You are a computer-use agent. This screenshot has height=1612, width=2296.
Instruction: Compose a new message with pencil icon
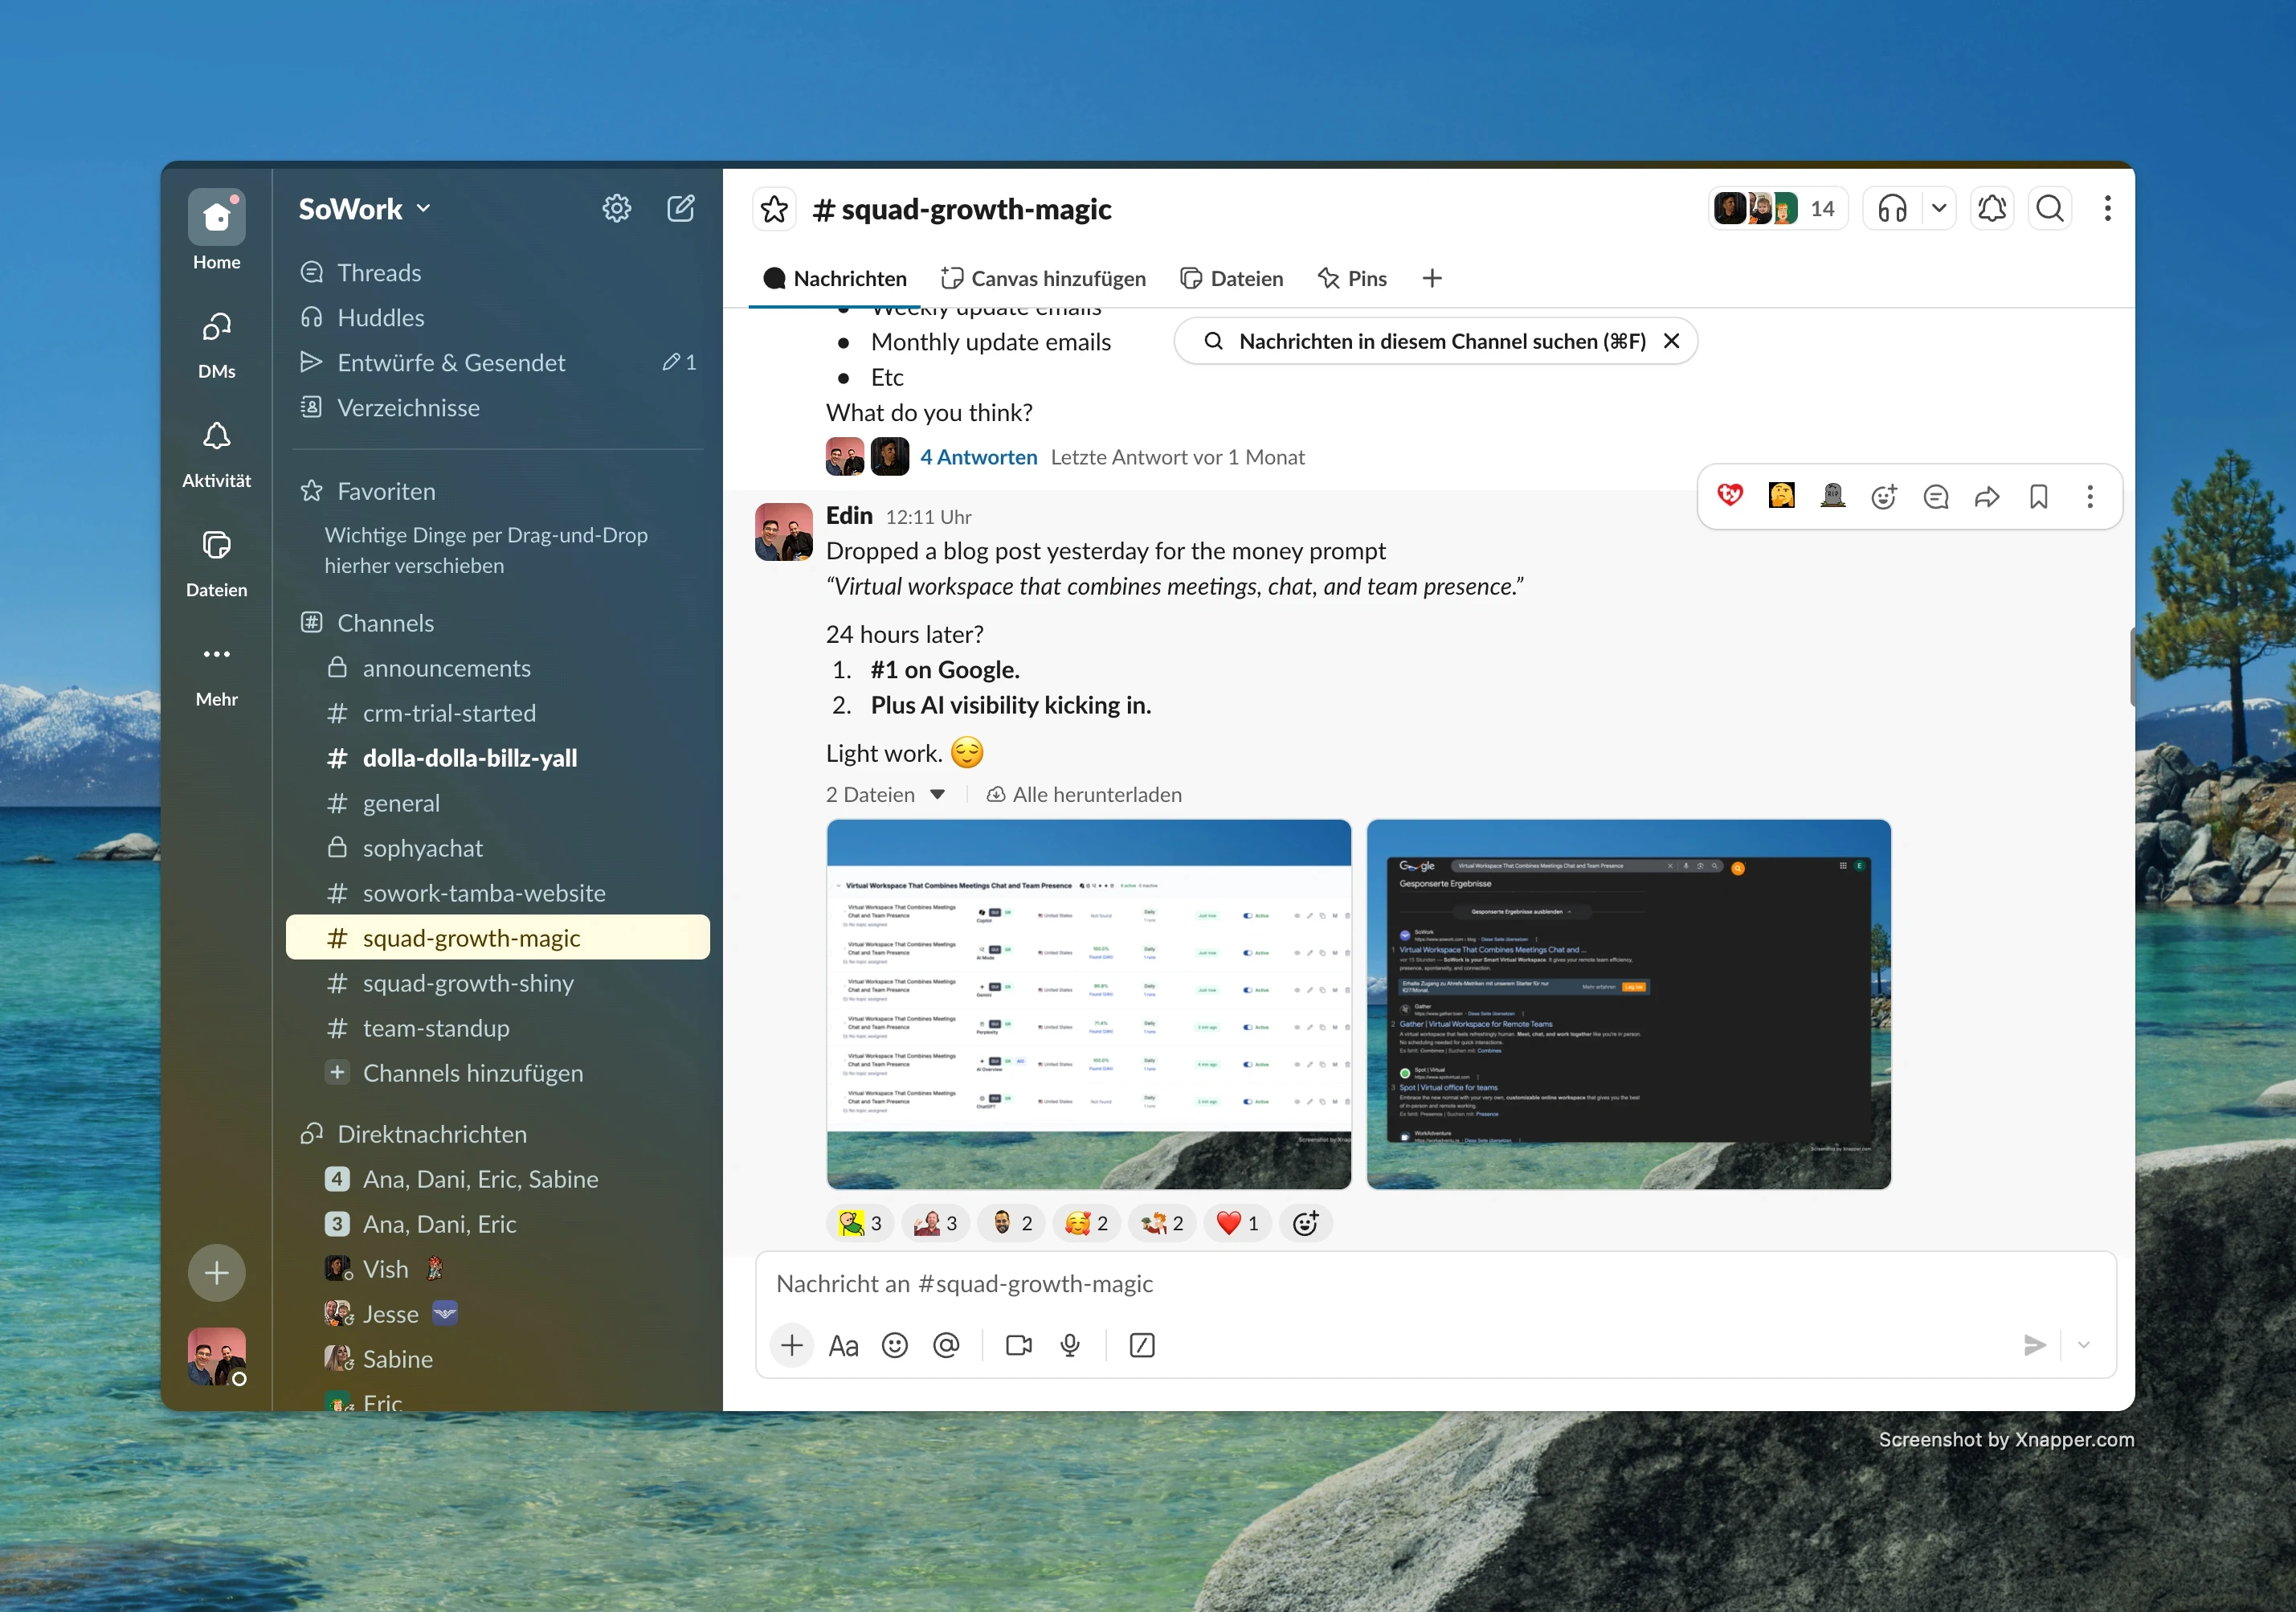[x=681, y=208]
